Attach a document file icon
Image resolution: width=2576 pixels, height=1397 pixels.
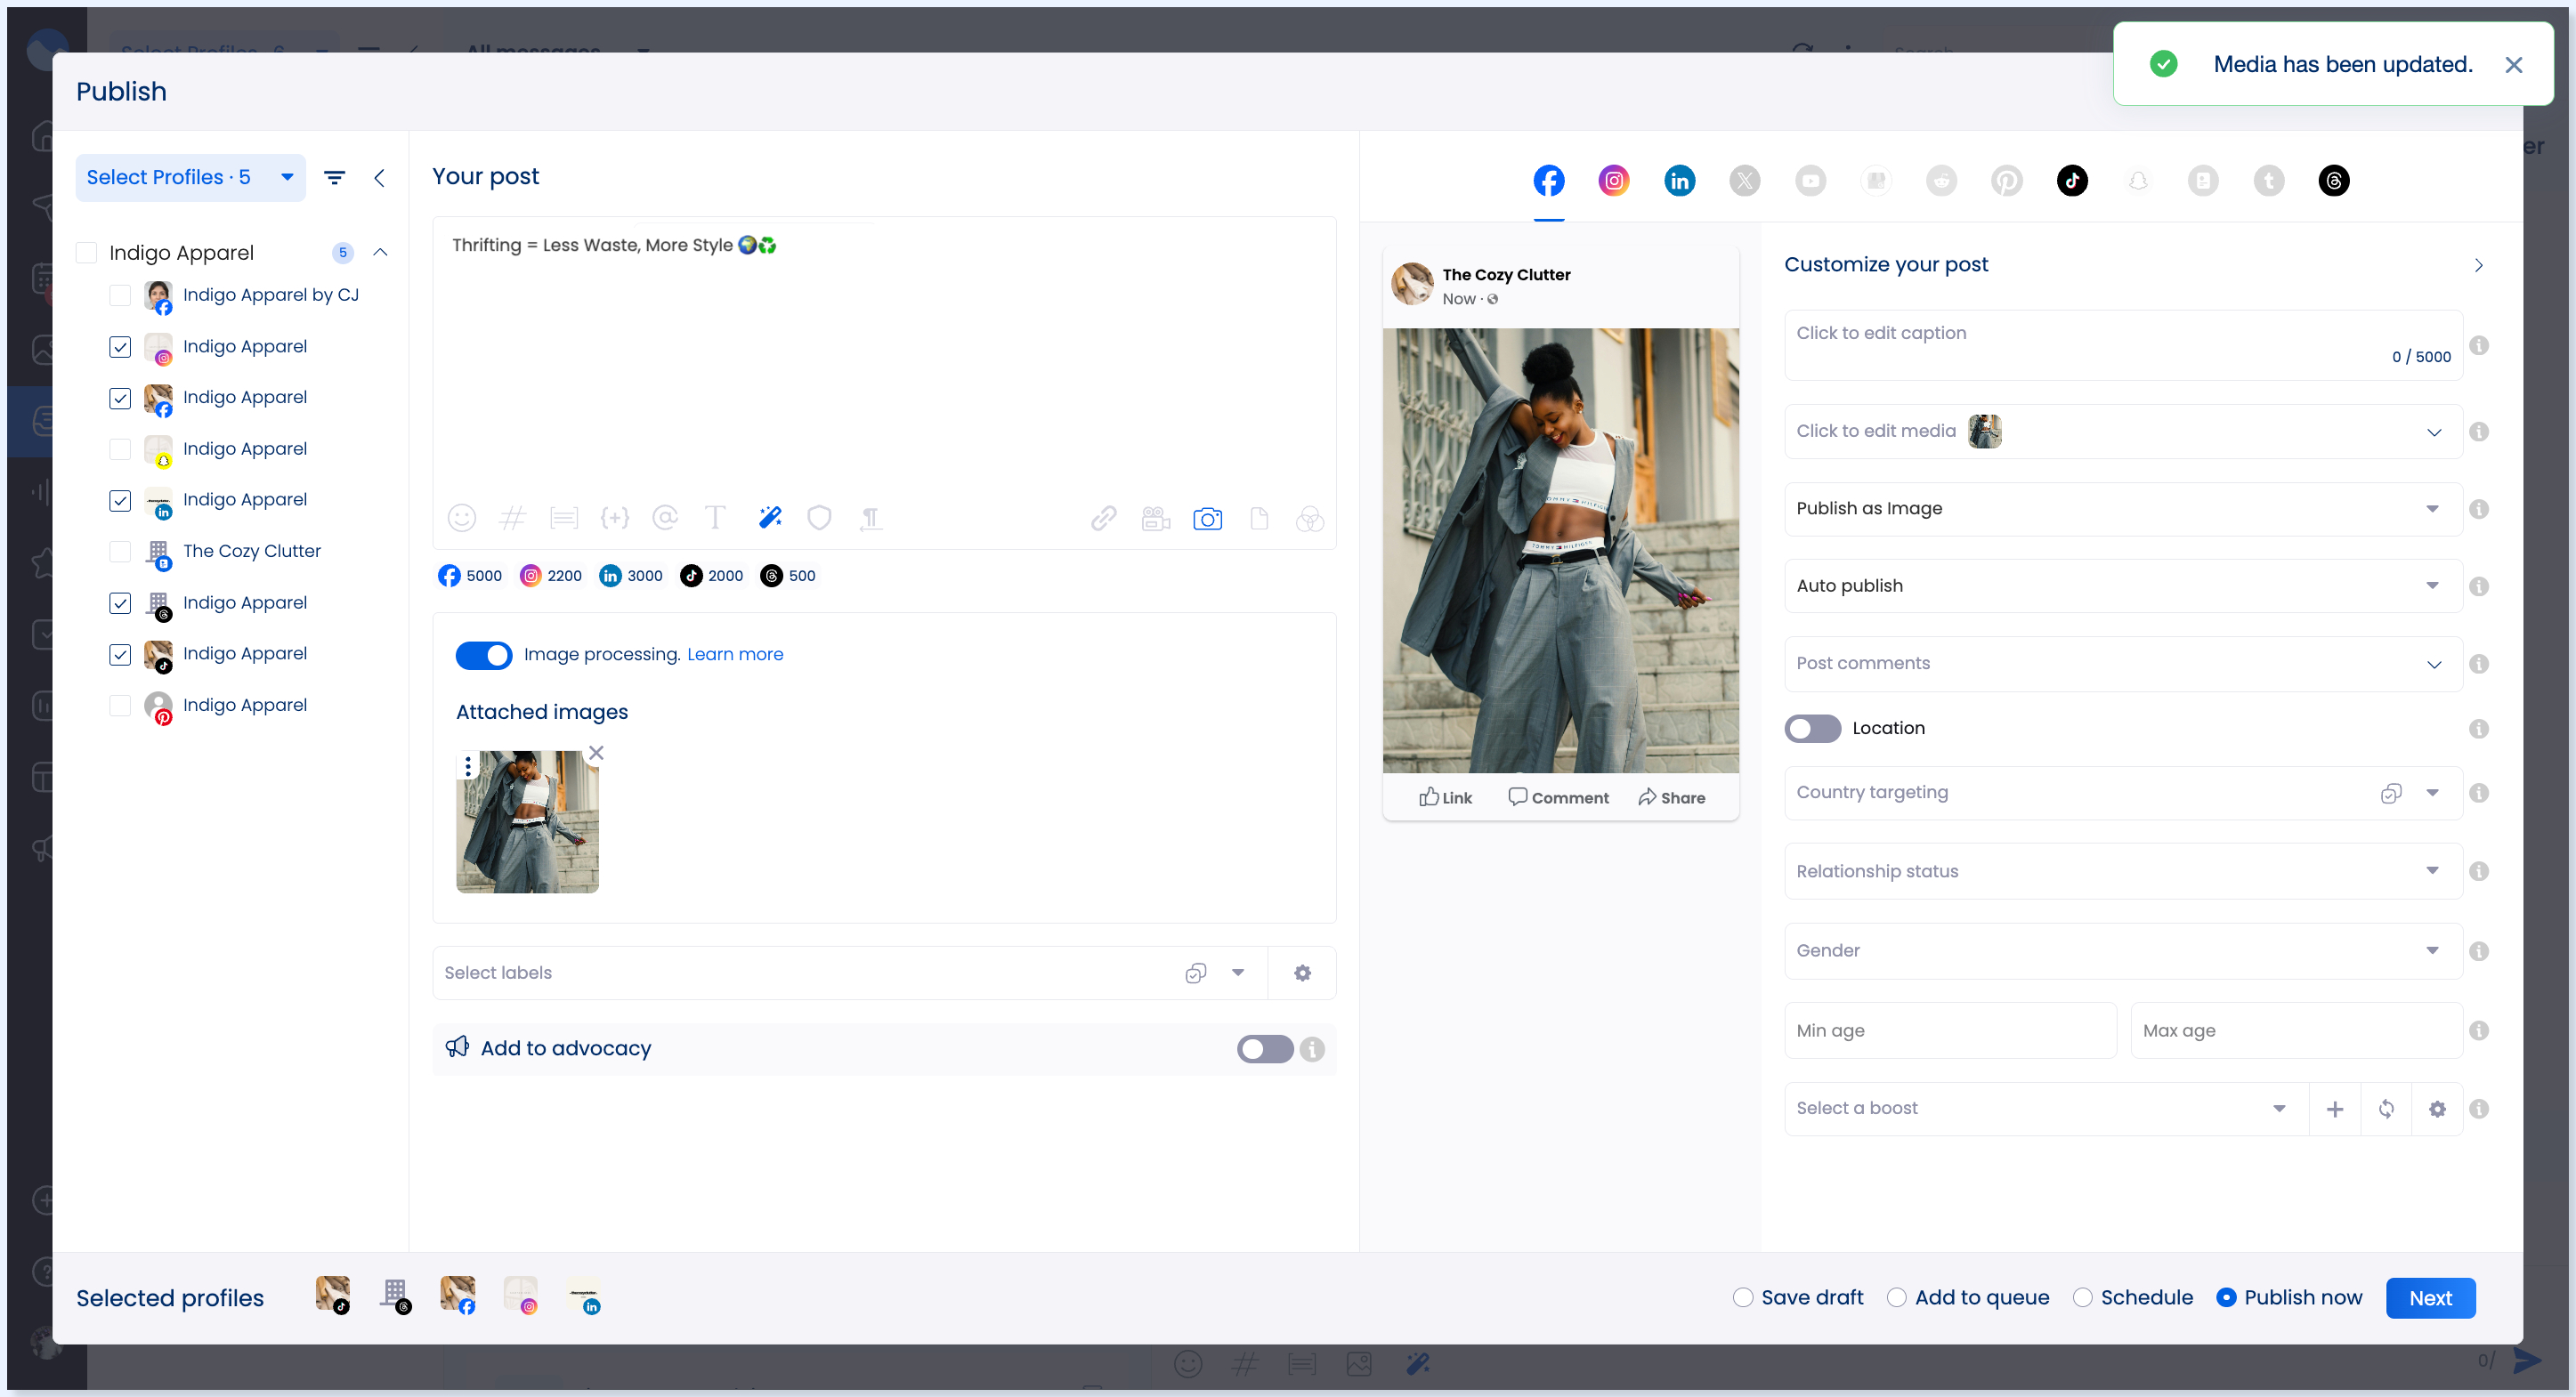[x=1259, y=518]
